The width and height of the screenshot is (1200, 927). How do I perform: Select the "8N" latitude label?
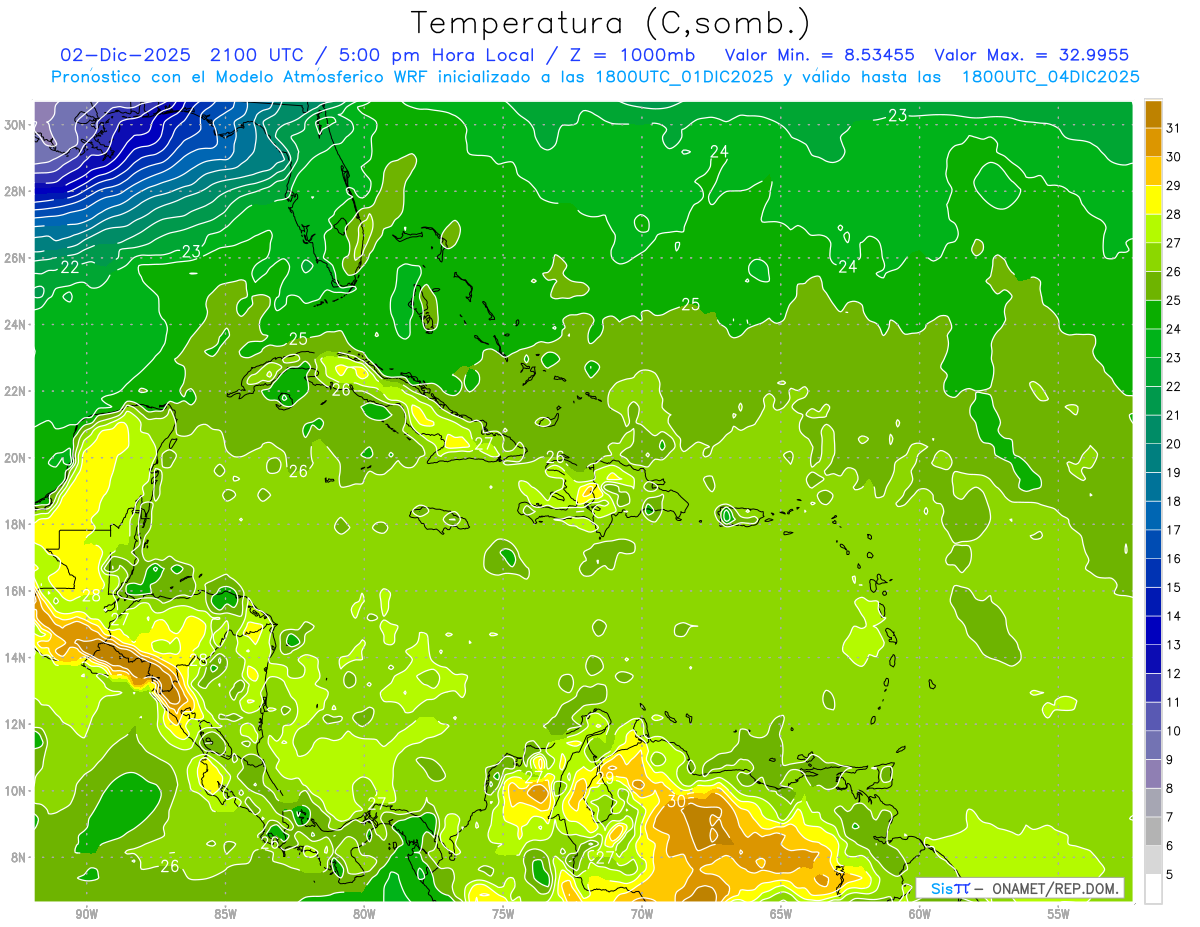point(19,857)
